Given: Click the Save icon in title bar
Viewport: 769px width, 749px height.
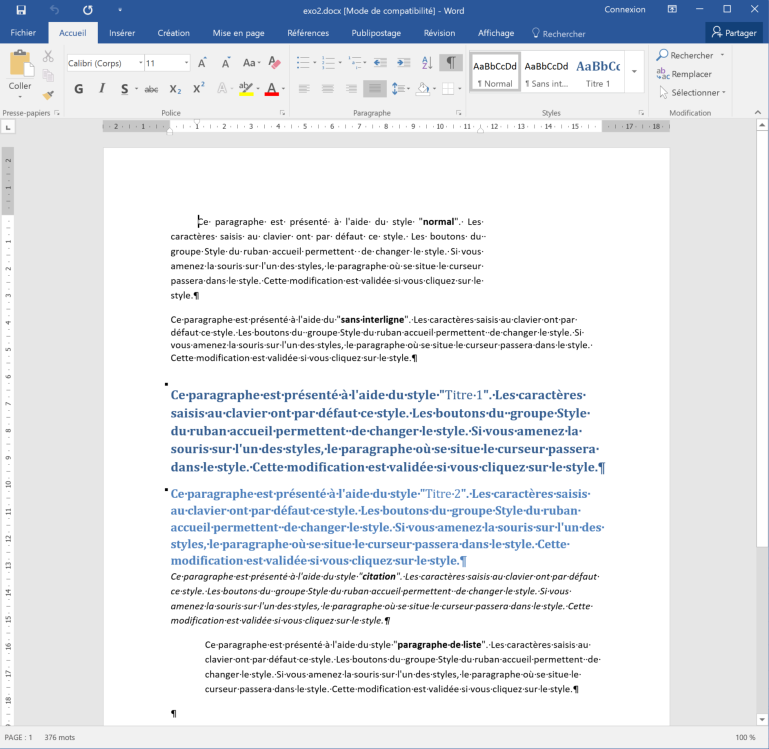Looking at the screenshot, I should coord(21,10).
